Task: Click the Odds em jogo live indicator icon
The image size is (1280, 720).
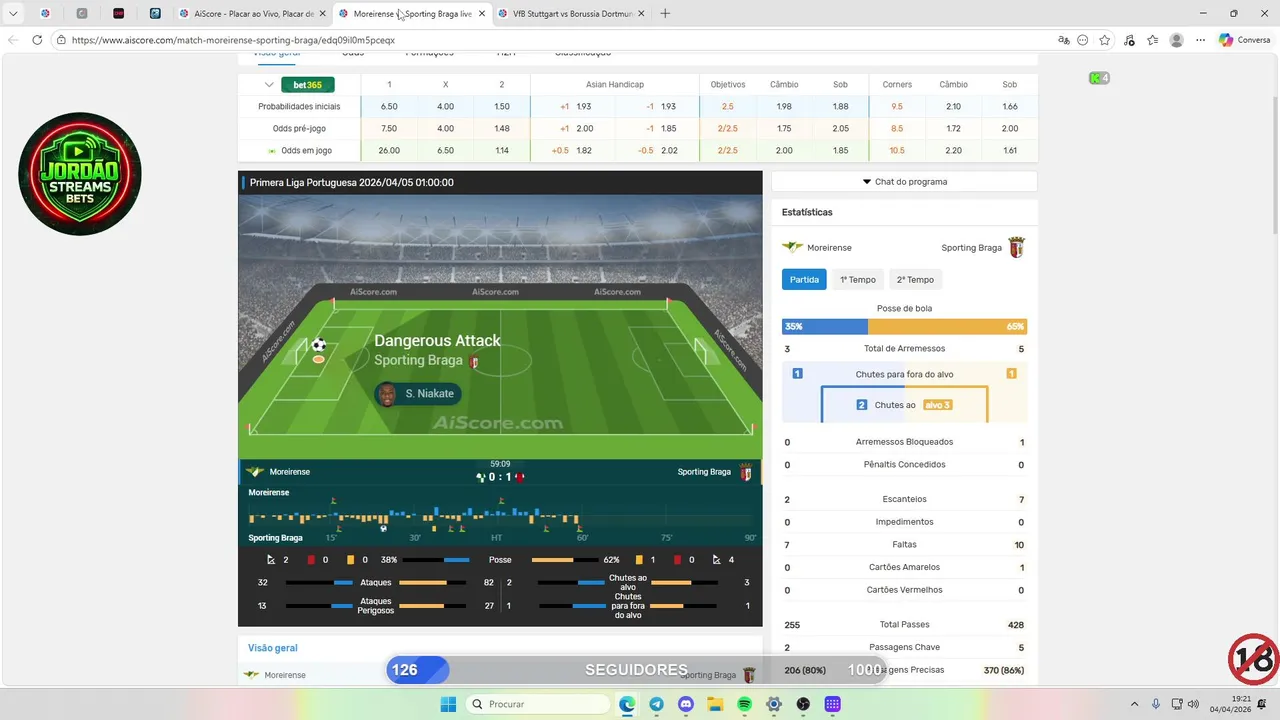Action: pos(272,151)
